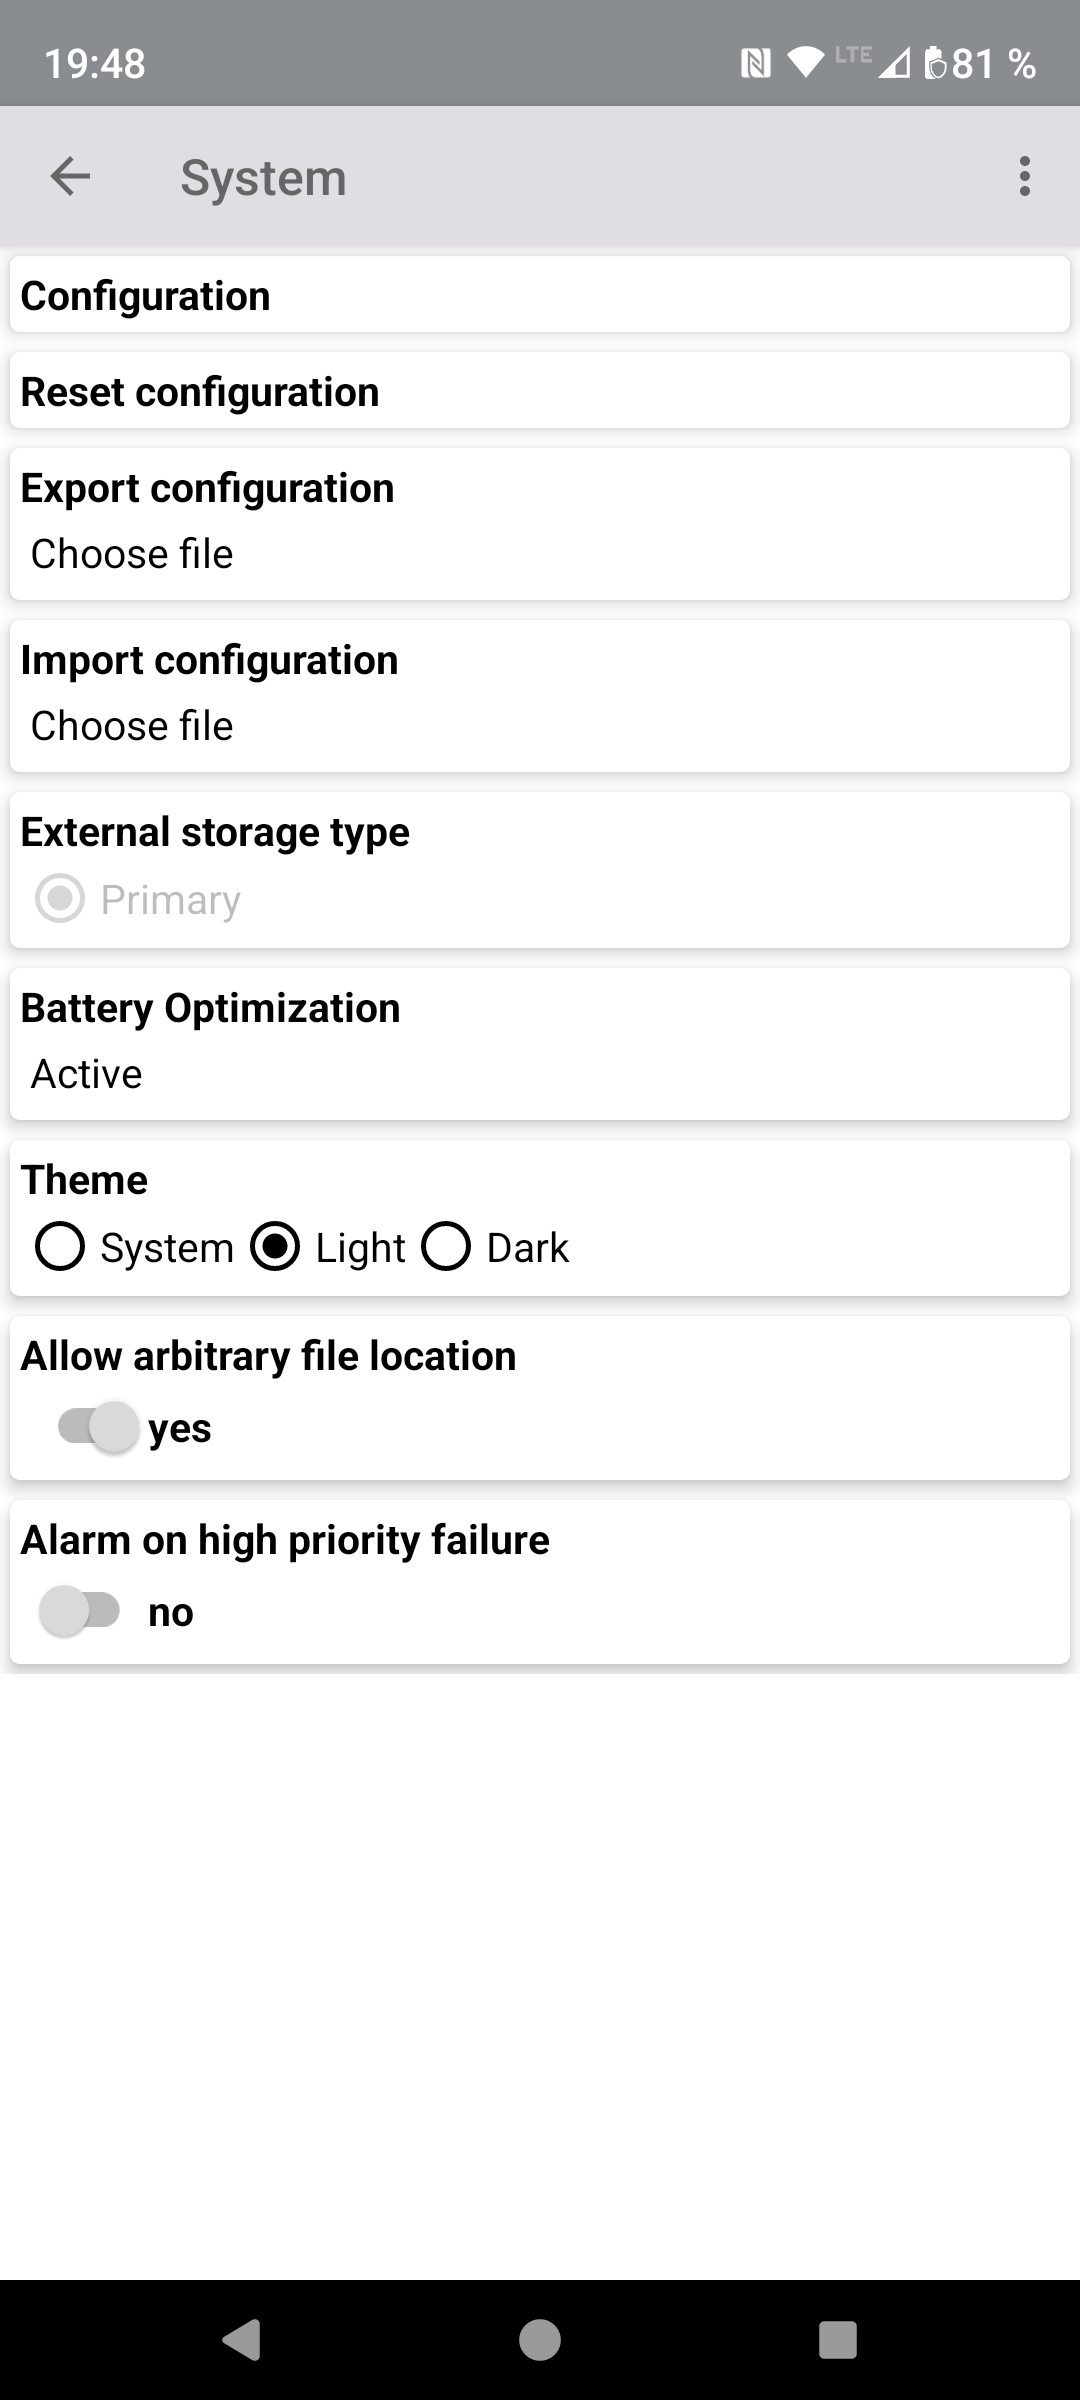Tap the battery icon in status bar

click(x=935, y=64)
